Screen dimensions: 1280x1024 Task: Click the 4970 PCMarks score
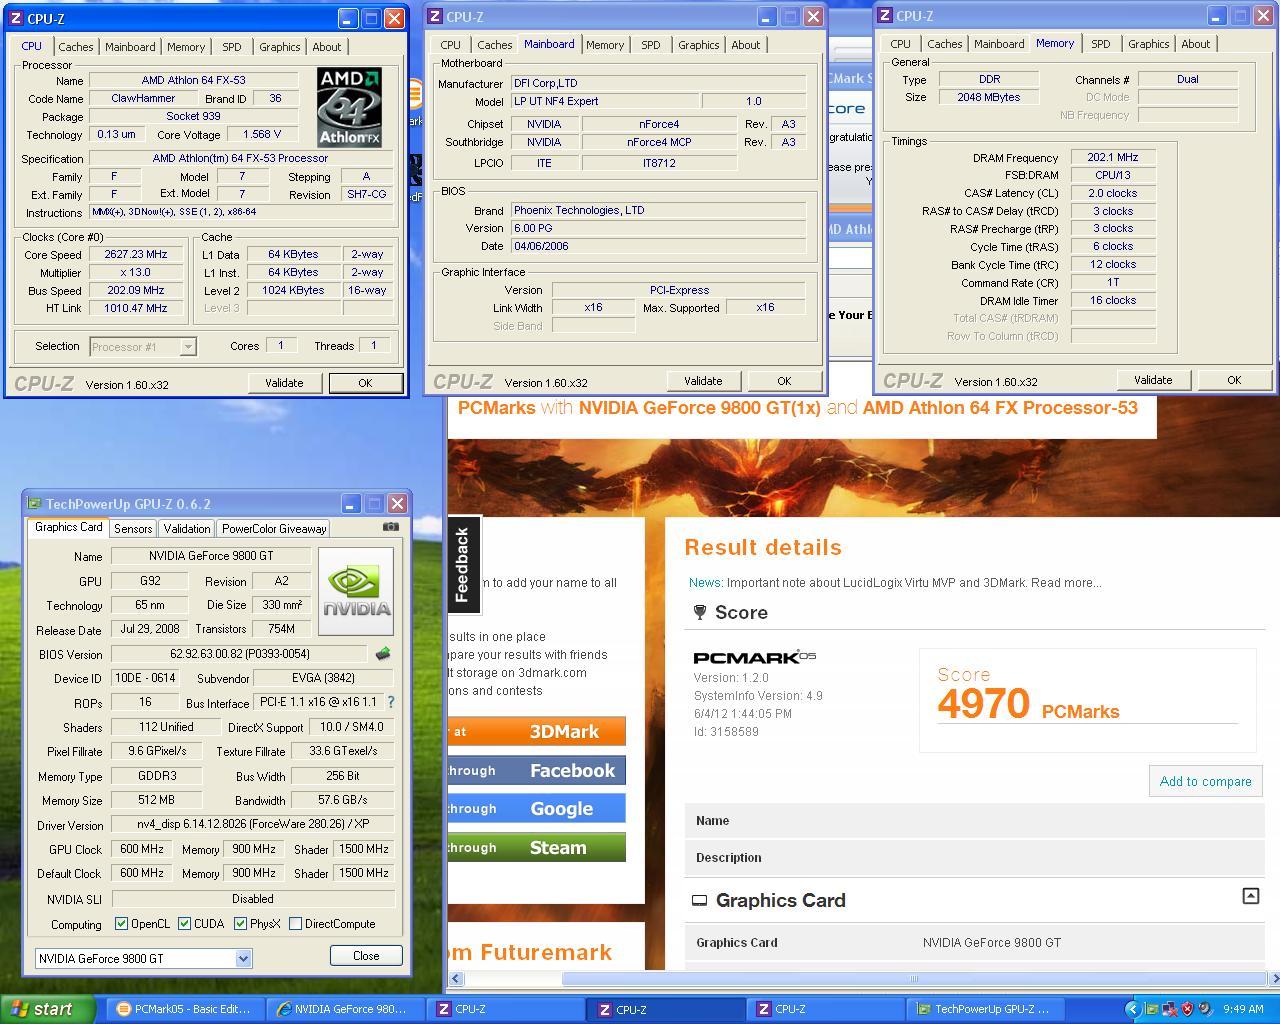point(1028,703)
